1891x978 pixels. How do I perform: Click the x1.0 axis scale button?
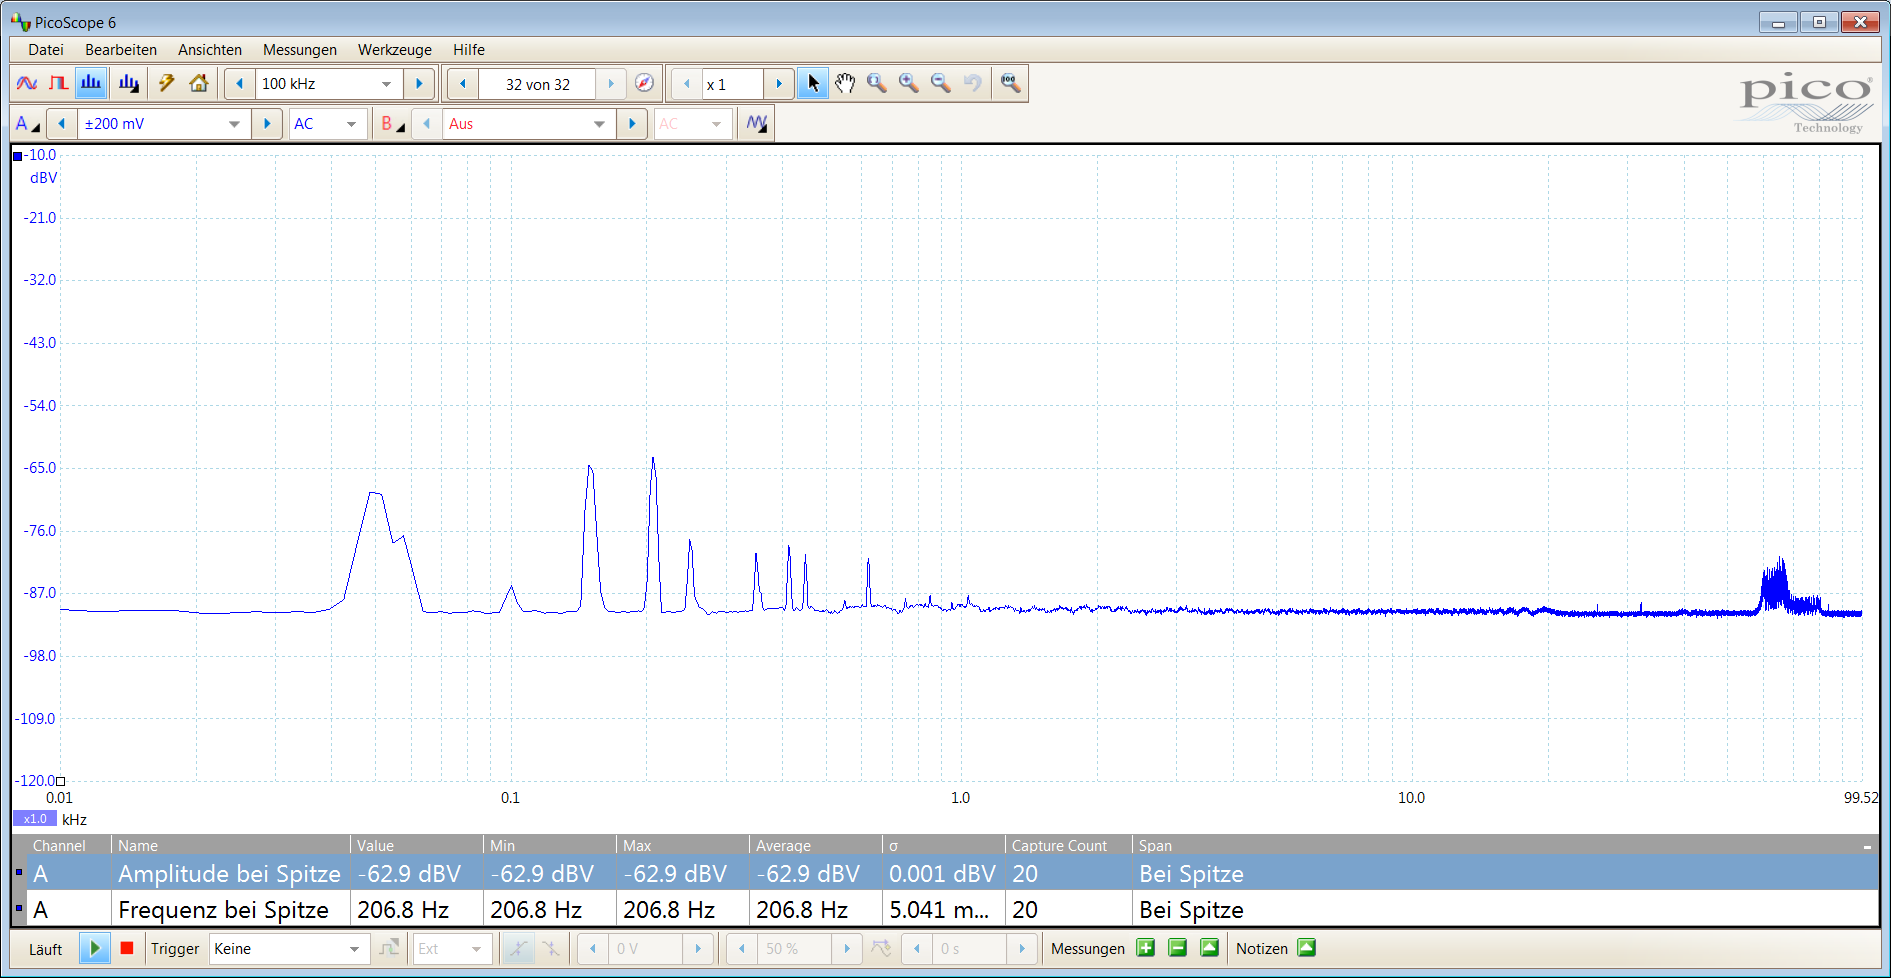click(35, 819)
